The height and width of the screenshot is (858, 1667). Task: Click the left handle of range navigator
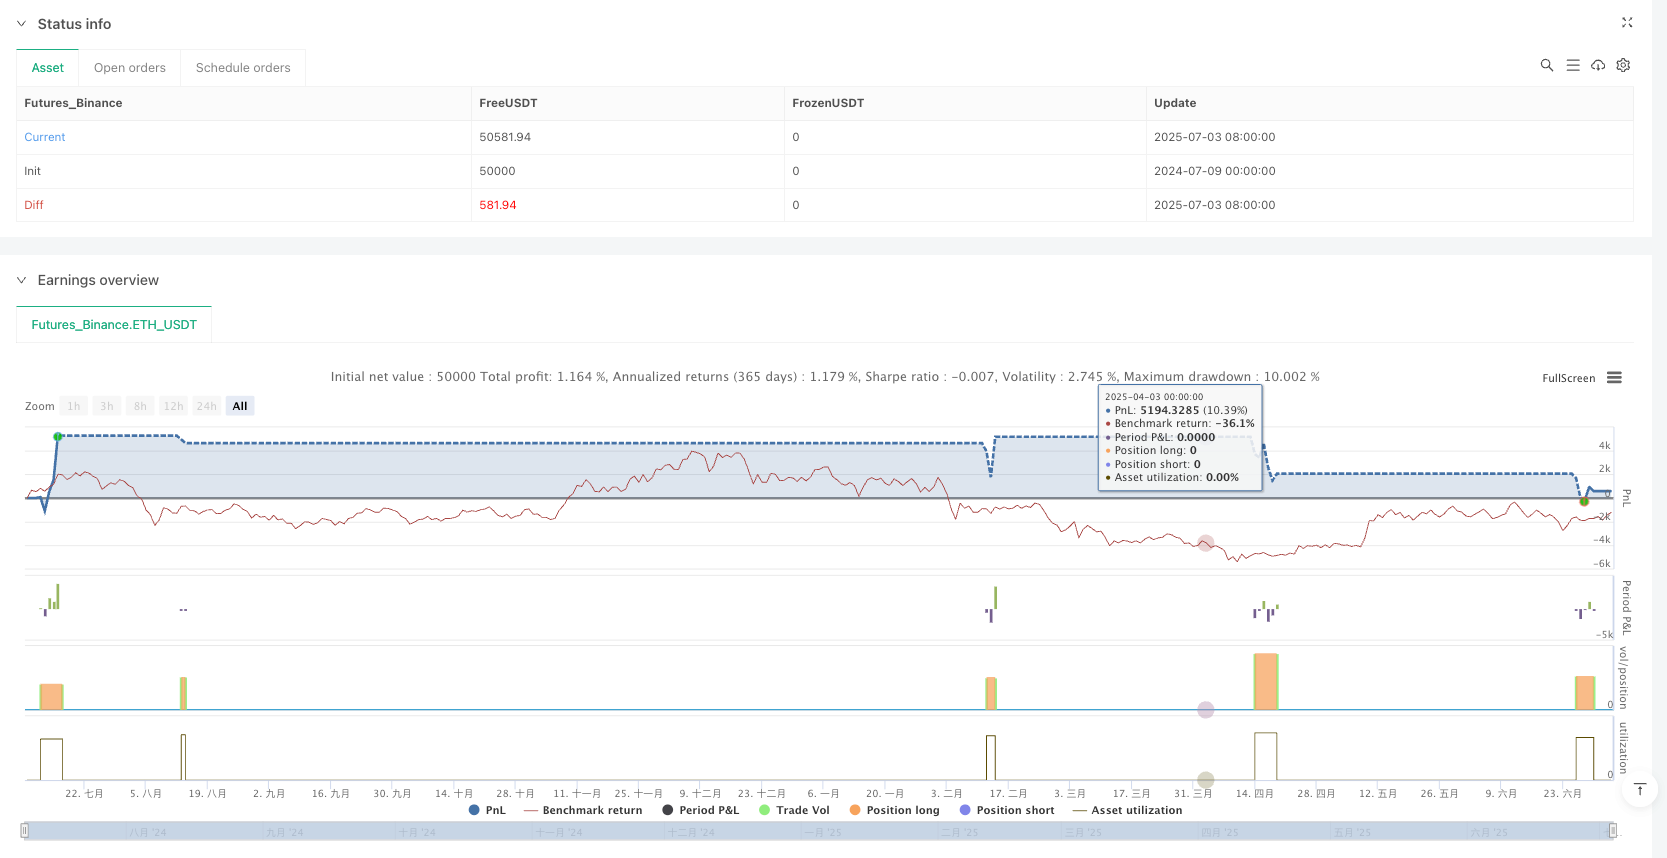point(25,830)
